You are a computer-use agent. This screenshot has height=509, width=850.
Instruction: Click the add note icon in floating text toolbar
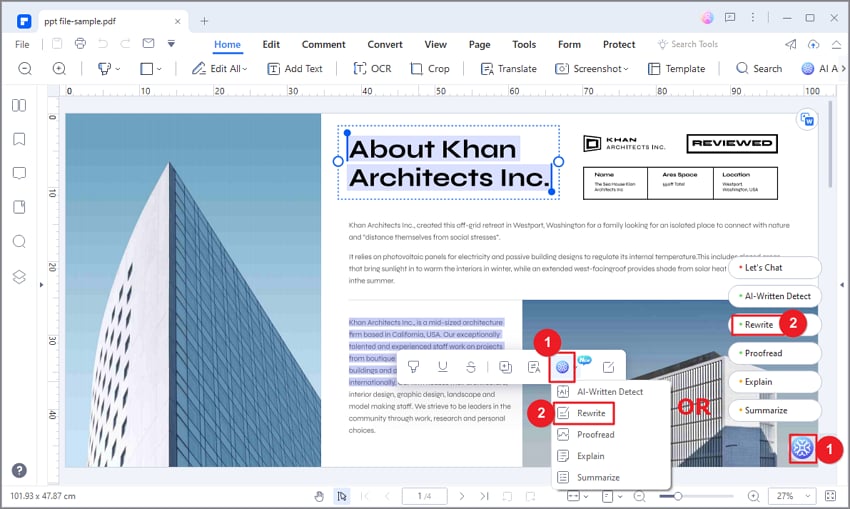click(505, 367)
